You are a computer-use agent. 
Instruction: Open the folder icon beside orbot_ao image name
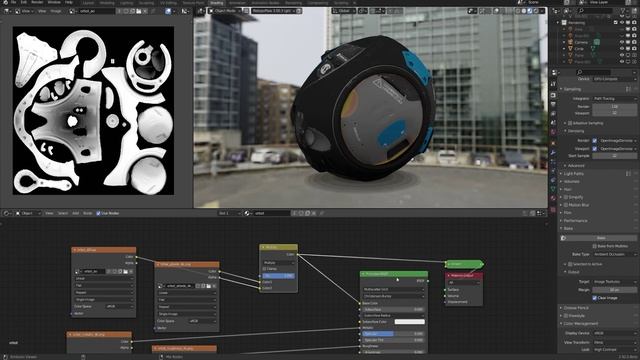(x=139, y=11)
